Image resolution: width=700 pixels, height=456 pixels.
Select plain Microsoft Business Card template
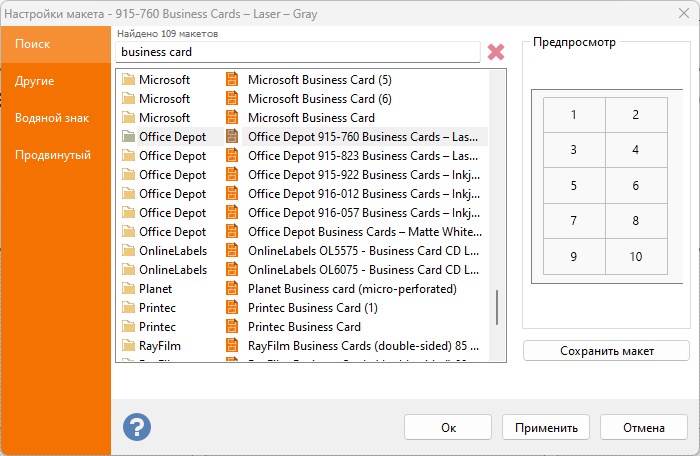[x=311, y=118]
